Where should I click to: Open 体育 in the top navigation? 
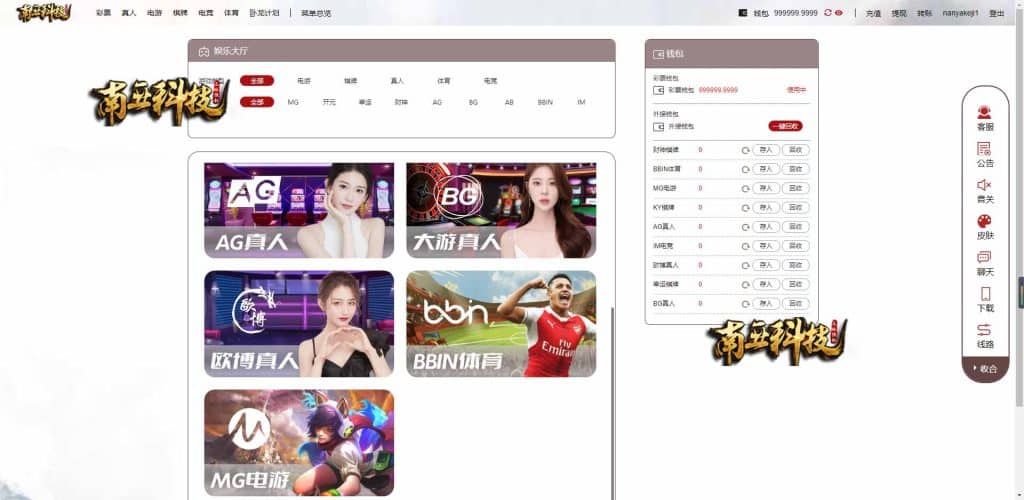[x=231, y=12]
